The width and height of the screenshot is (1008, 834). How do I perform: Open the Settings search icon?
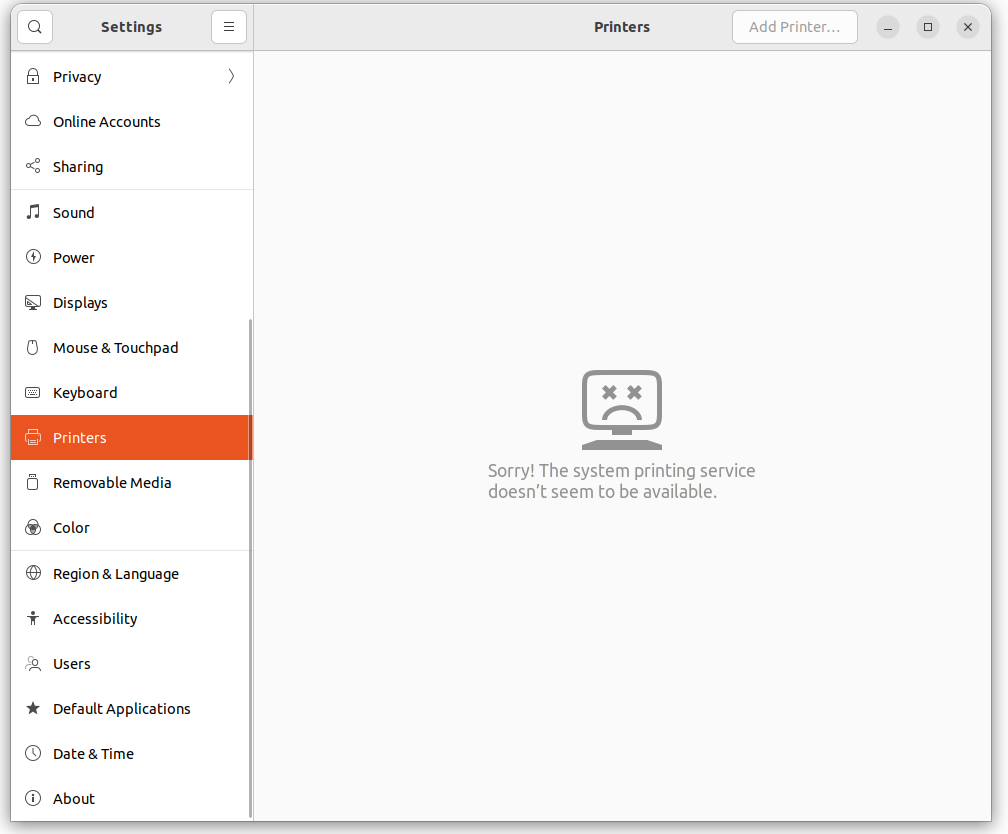(x=35, y=27)
